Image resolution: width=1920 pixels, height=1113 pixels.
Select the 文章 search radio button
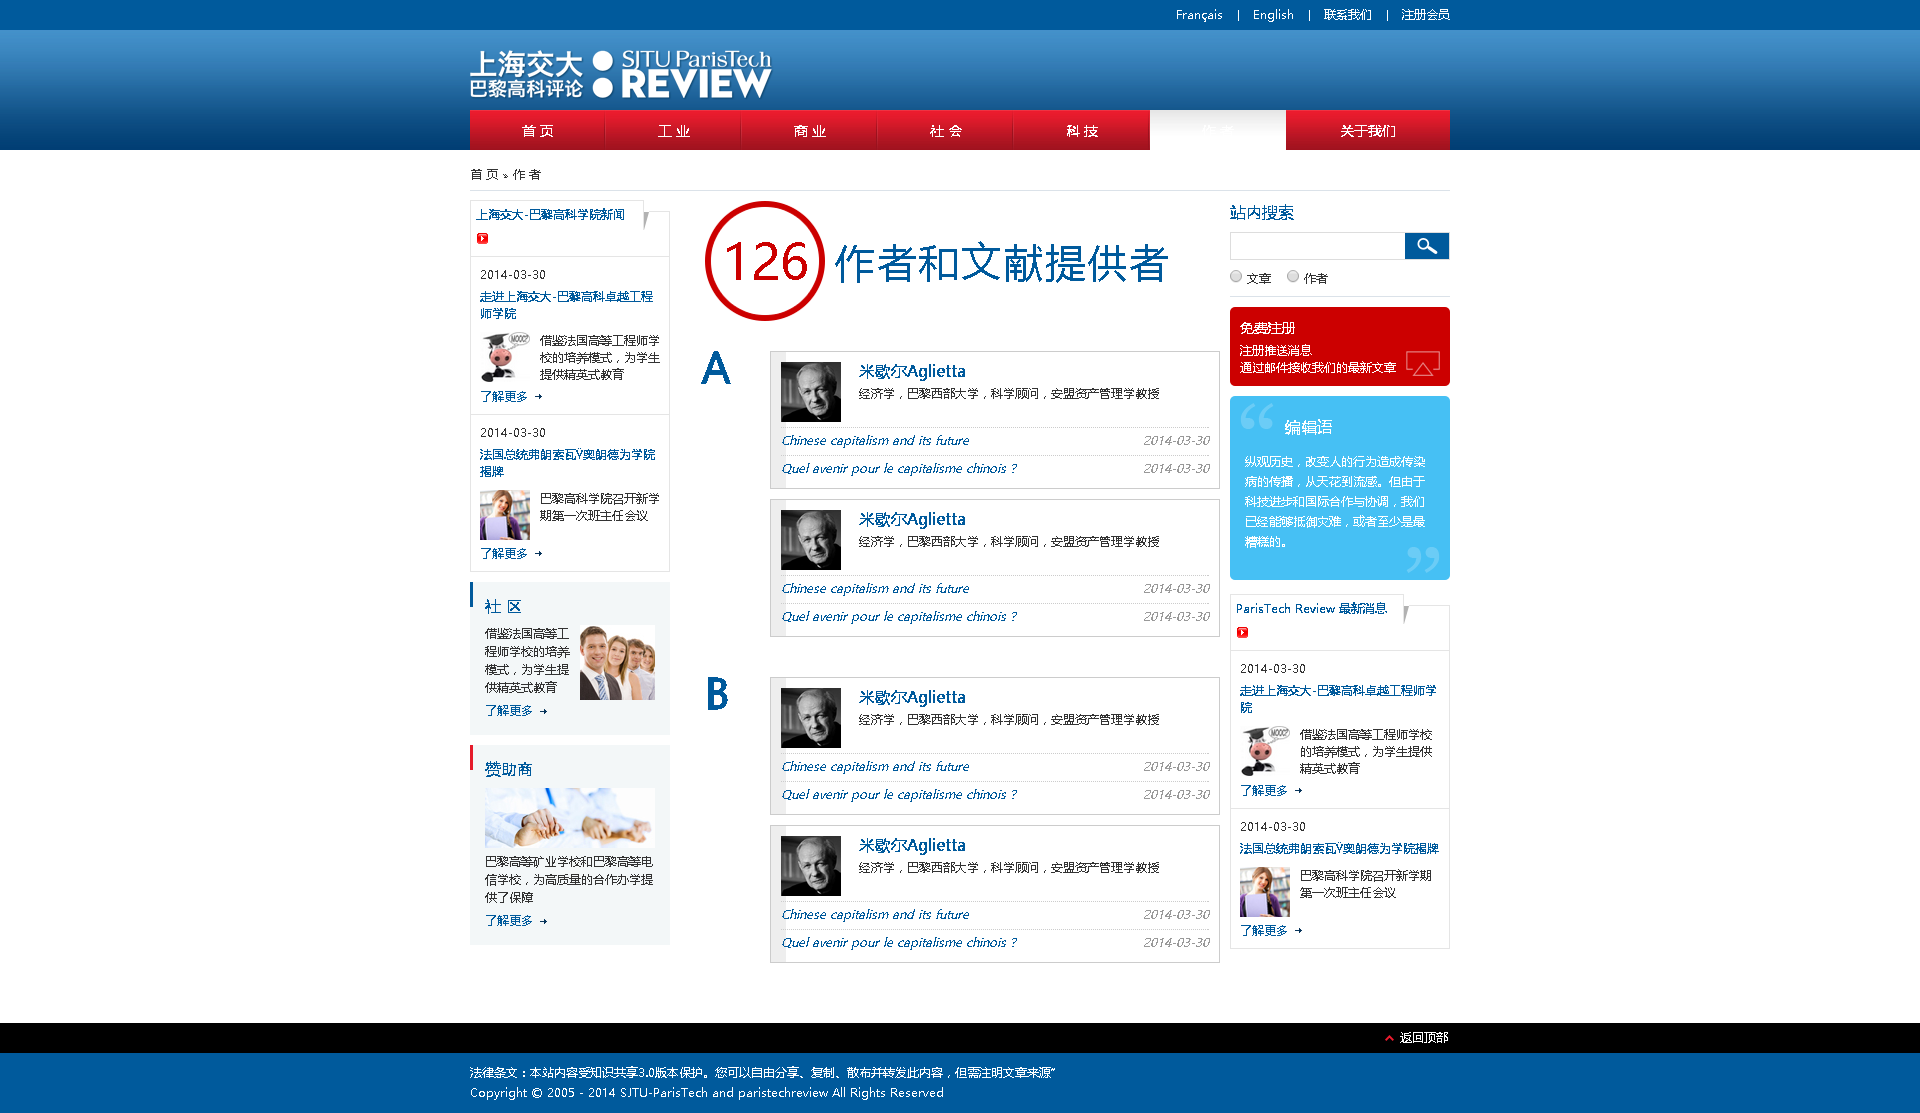coord(1236,277)
